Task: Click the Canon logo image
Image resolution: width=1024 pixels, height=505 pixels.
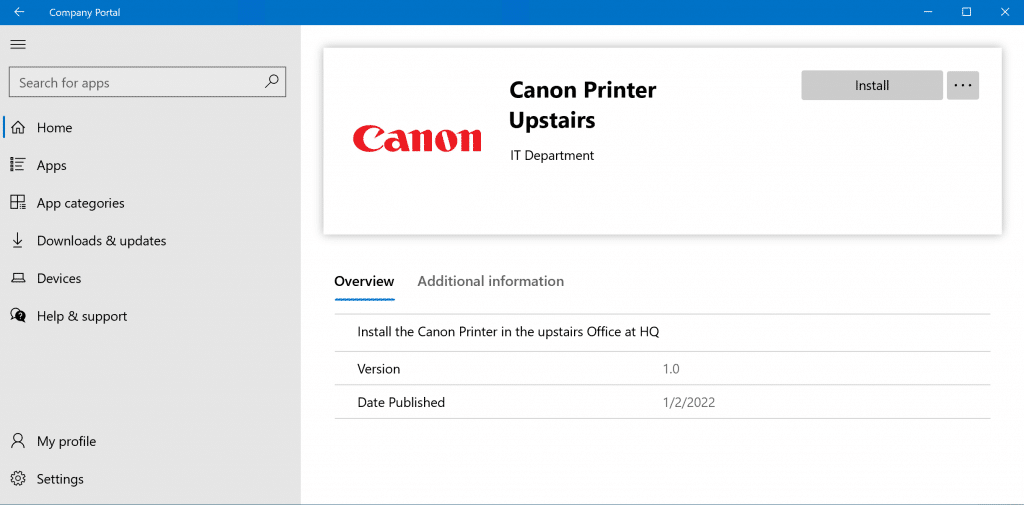Action: (417, 138)
